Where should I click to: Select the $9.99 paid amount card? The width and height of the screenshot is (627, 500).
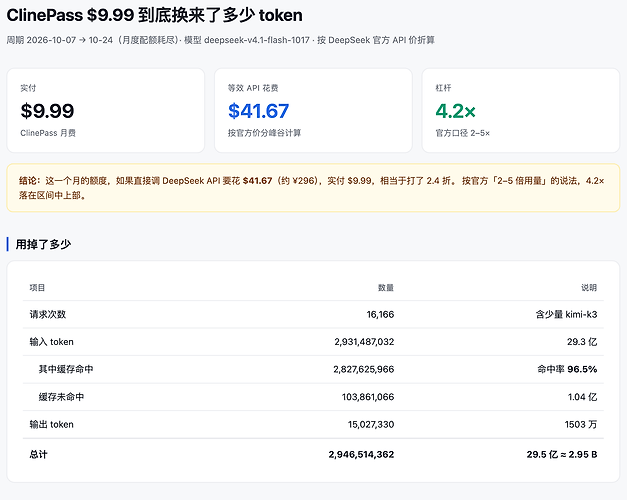[106, 110]
